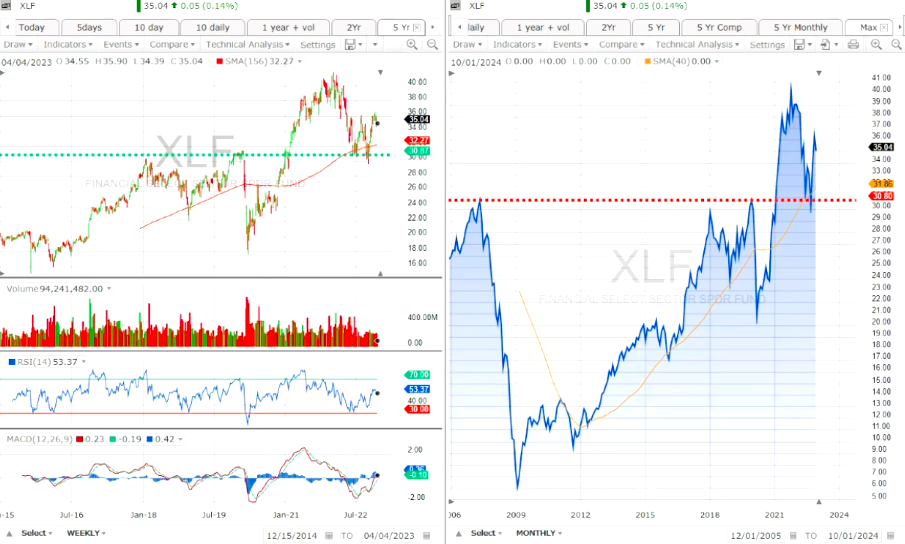Open the Draw menu on the left chart
Viewport: 905px width, 544px height.
point(17,44)
